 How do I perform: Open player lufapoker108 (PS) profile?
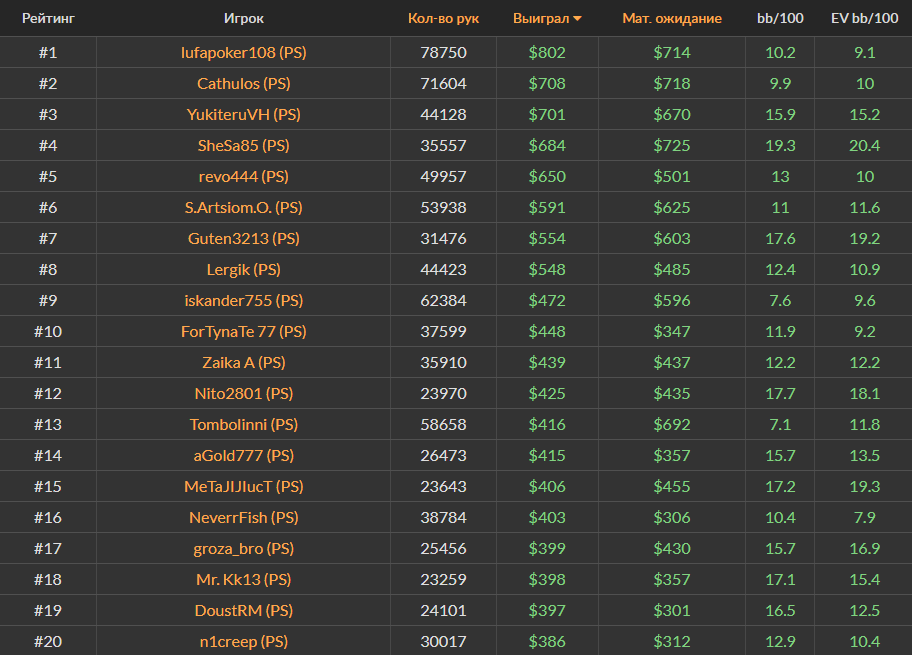coord(244,53)
